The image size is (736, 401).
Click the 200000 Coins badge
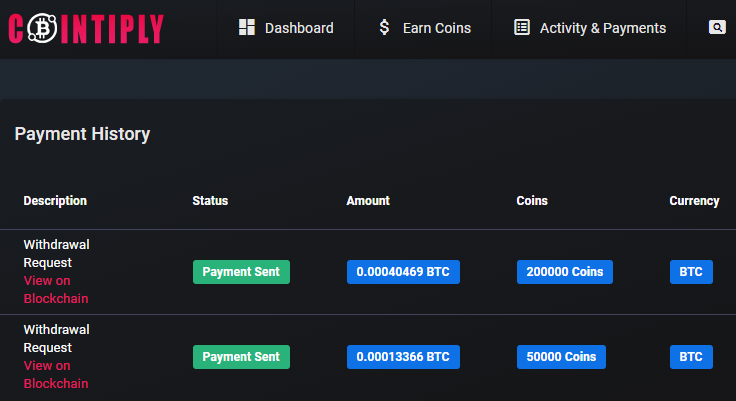565,272
